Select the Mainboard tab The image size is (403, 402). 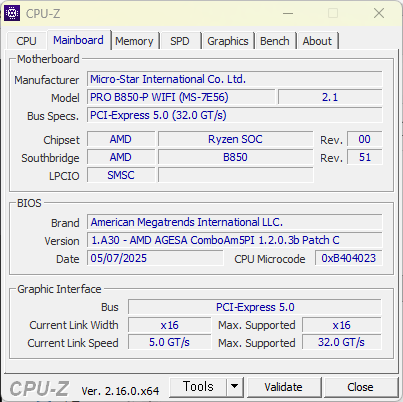79,40
